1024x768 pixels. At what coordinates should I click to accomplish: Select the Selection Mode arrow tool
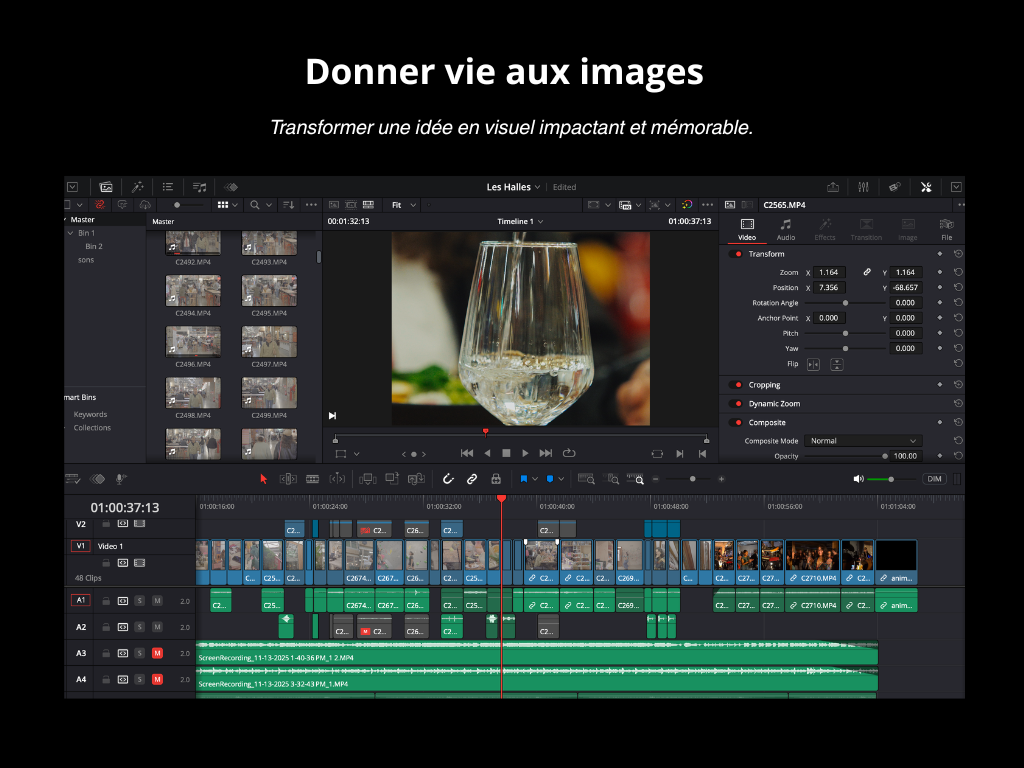264,479
